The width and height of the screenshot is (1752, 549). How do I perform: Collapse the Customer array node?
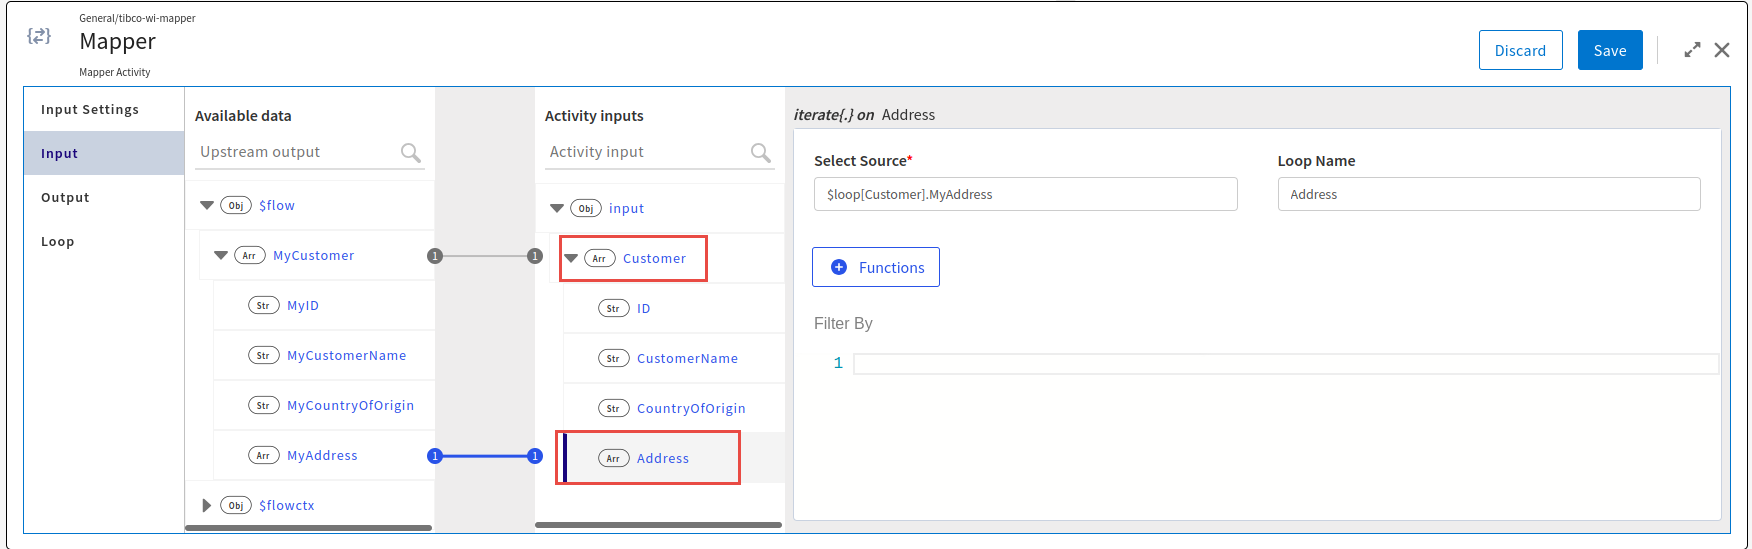click(571, 258)
